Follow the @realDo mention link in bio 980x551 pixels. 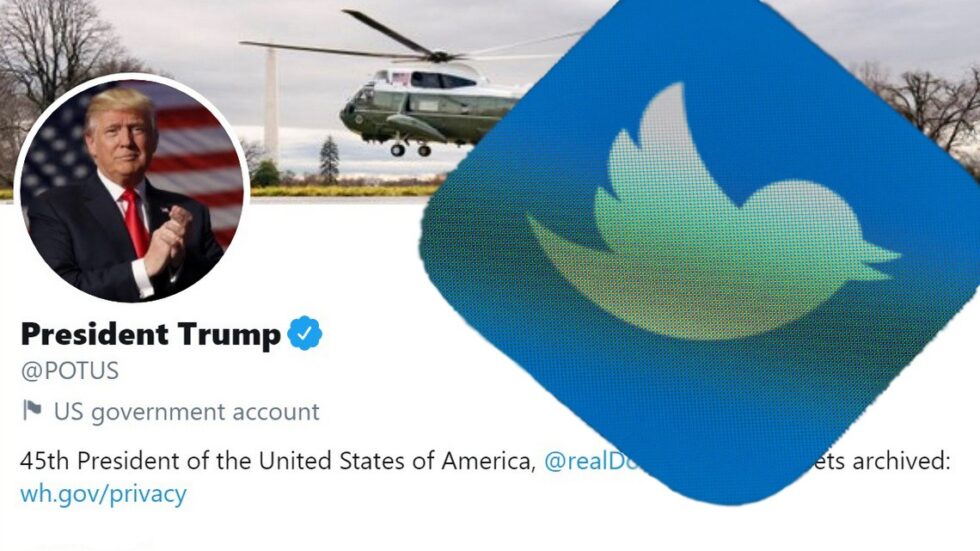[591, 461]
